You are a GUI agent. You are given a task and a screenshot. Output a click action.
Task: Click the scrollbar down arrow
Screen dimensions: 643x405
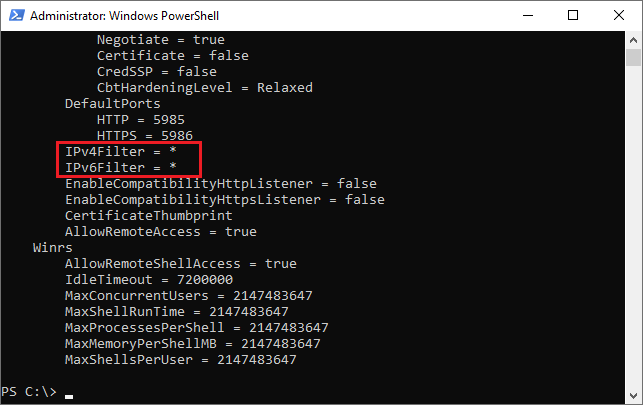pos(633,396)
